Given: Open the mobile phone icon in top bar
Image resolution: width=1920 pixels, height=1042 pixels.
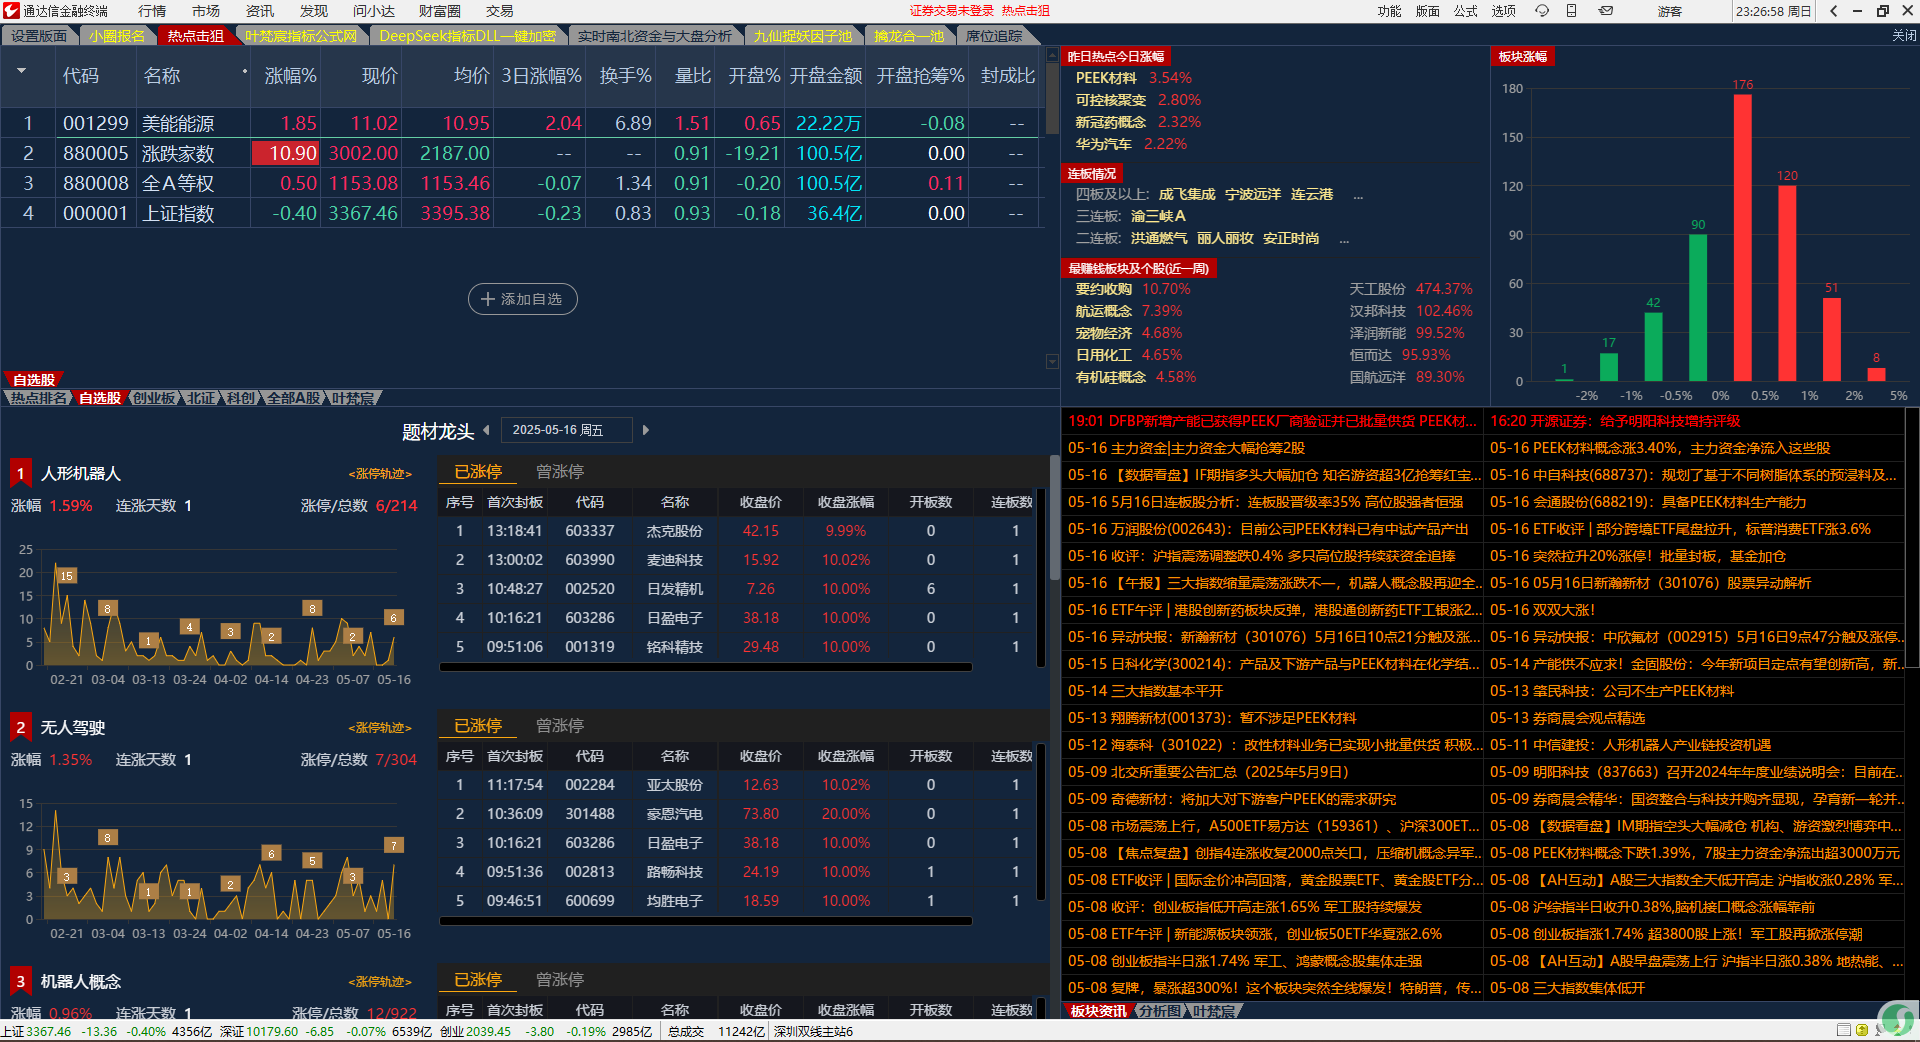Looking at the screenshot, I should click(1572, 11).
